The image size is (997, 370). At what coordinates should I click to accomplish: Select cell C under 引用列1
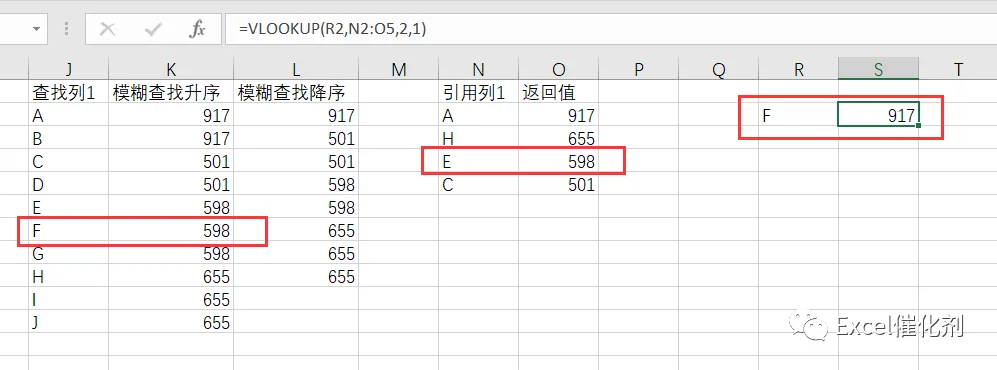click(479, 184)
